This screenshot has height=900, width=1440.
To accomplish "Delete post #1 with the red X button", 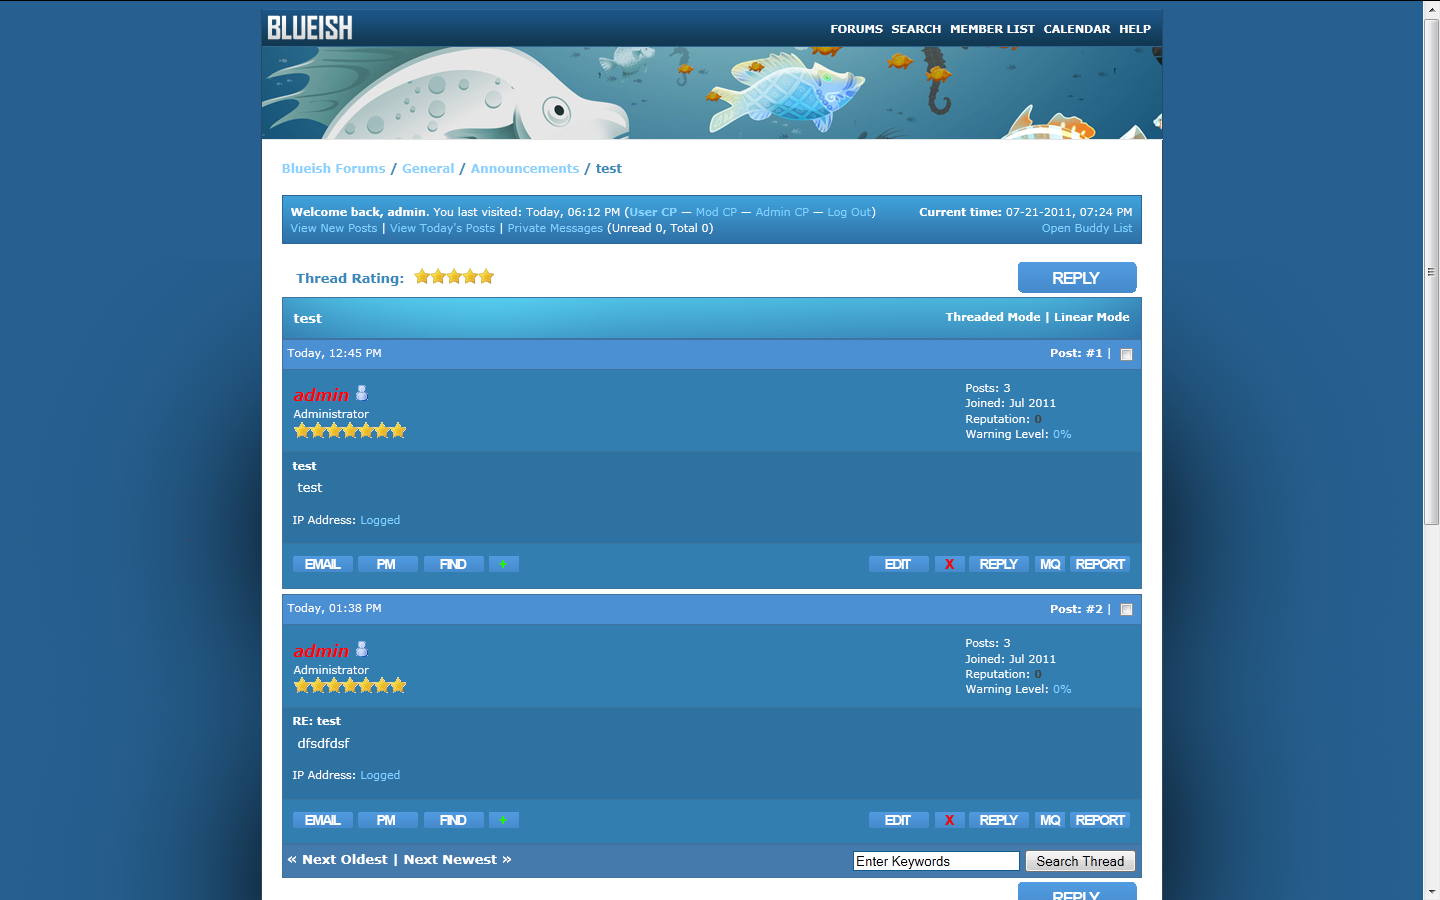I will click(x=949, y=564).
